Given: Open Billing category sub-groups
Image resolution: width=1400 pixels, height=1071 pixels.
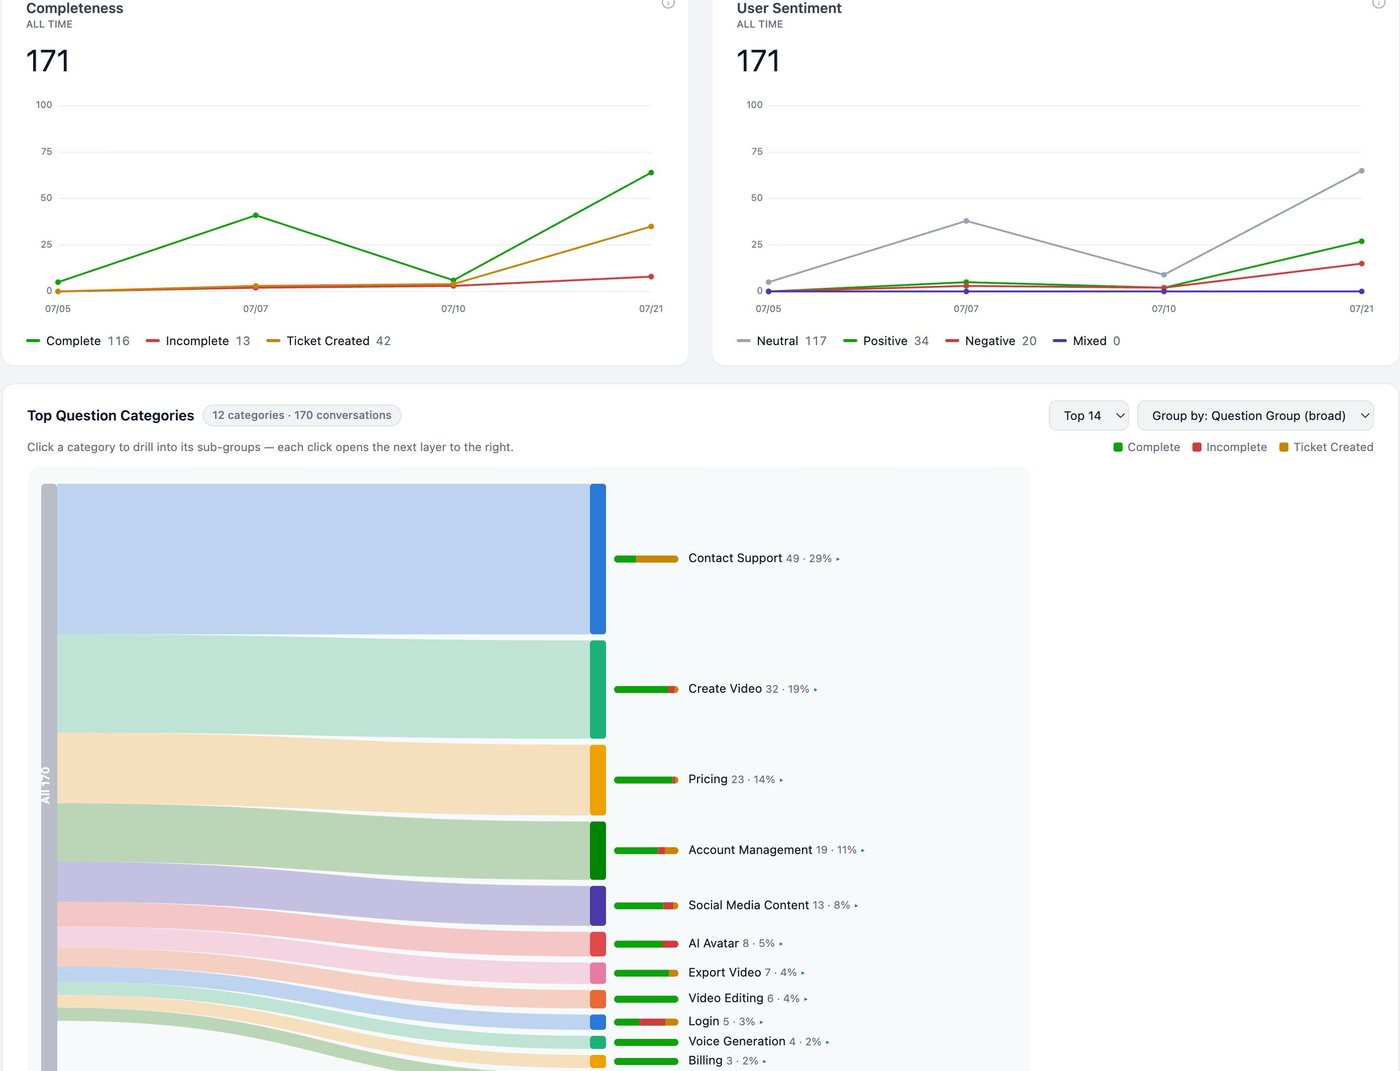Looking at the screenshot, I should pyautogui.click(x=728, y=1061).
